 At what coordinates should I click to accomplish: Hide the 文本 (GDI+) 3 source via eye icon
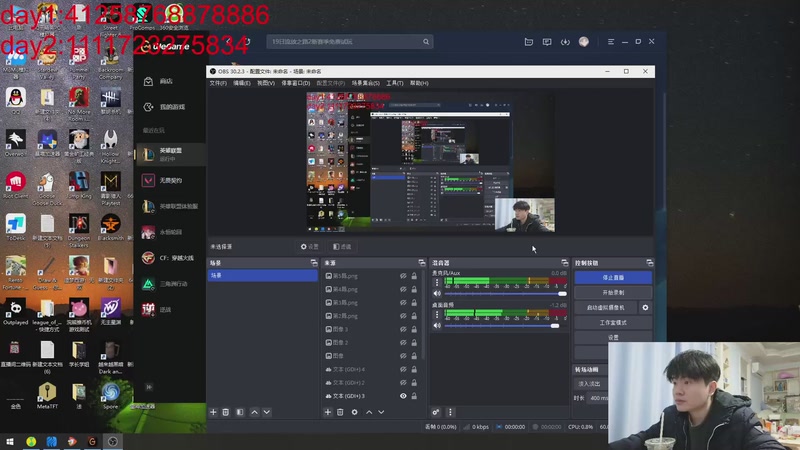tap(403, 396)
